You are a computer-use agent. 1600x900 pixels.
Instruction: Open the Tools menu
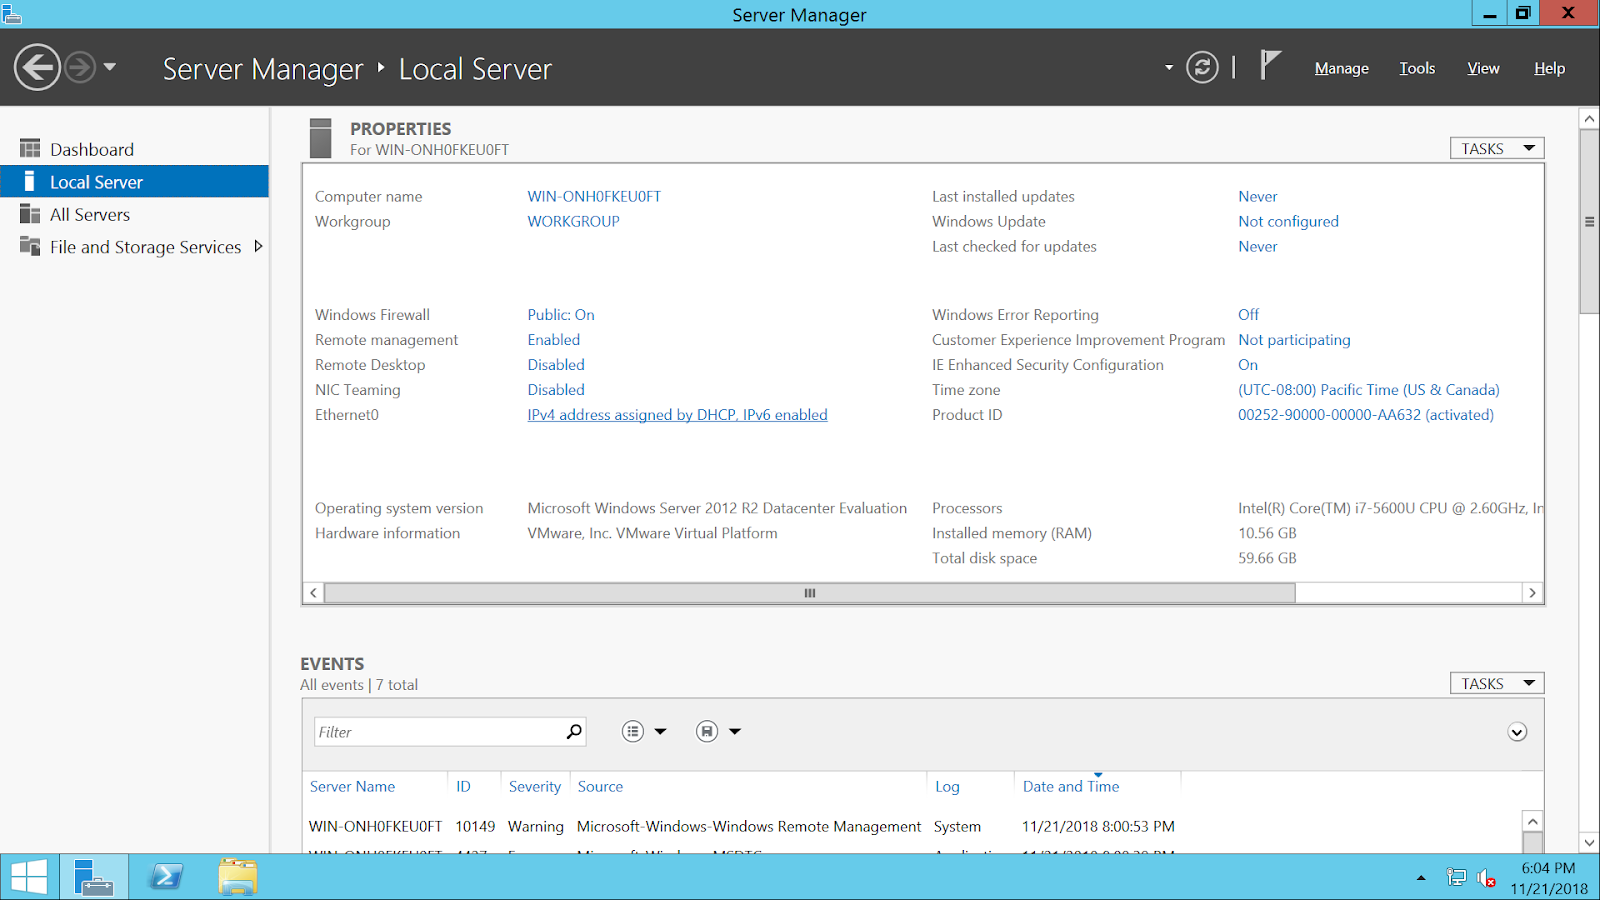(x=1417, y=68)
